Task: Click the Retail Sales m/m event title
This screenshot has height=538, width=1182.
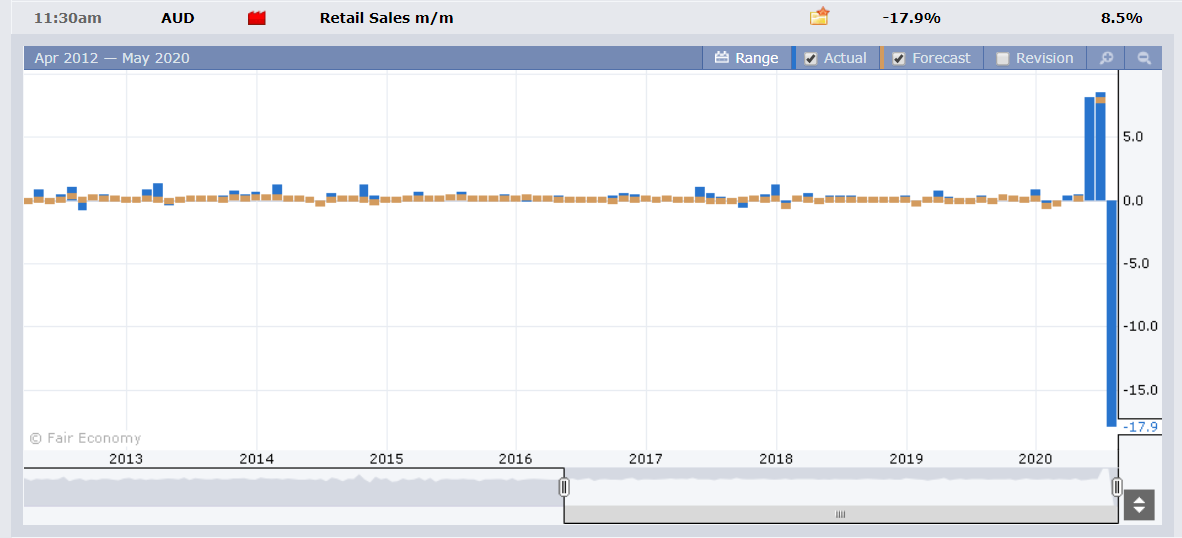Action: [387, 18]
